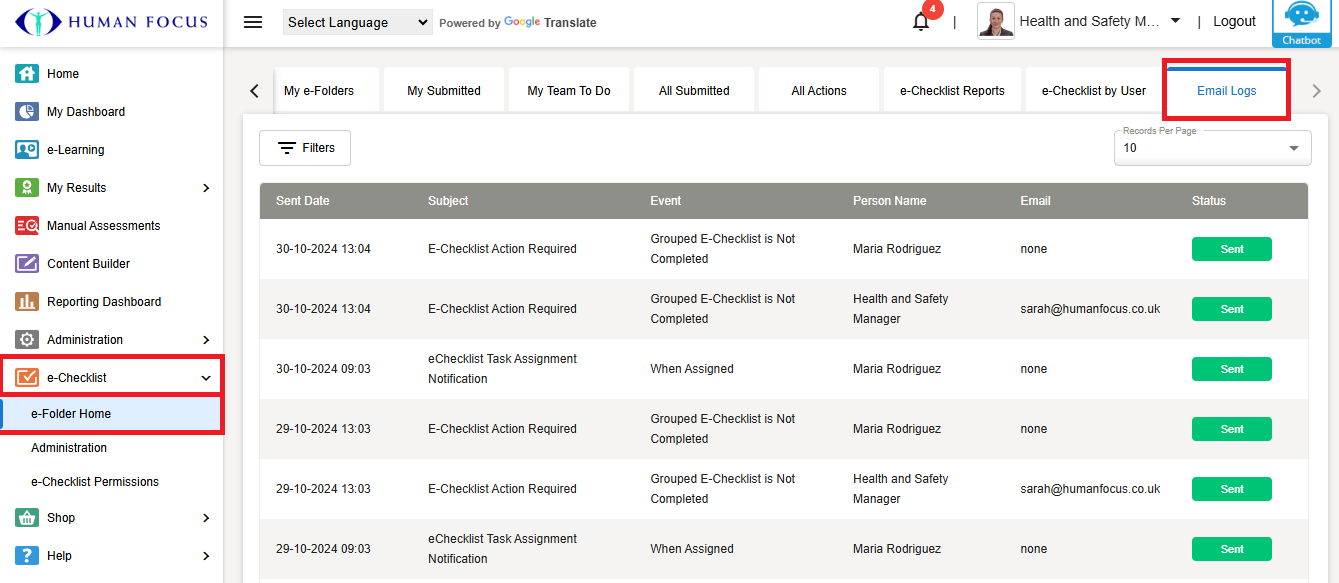1339x583 pixels.
Task: Open the Records Per Page dropdown
Action: (1212, 148)
